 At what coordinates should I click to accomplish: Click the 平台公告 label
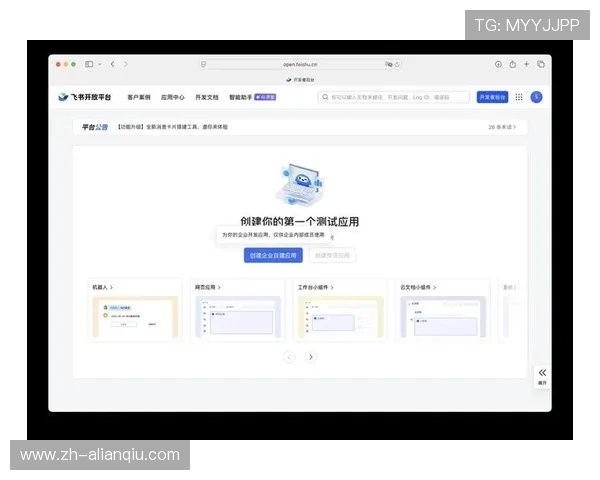95,127
